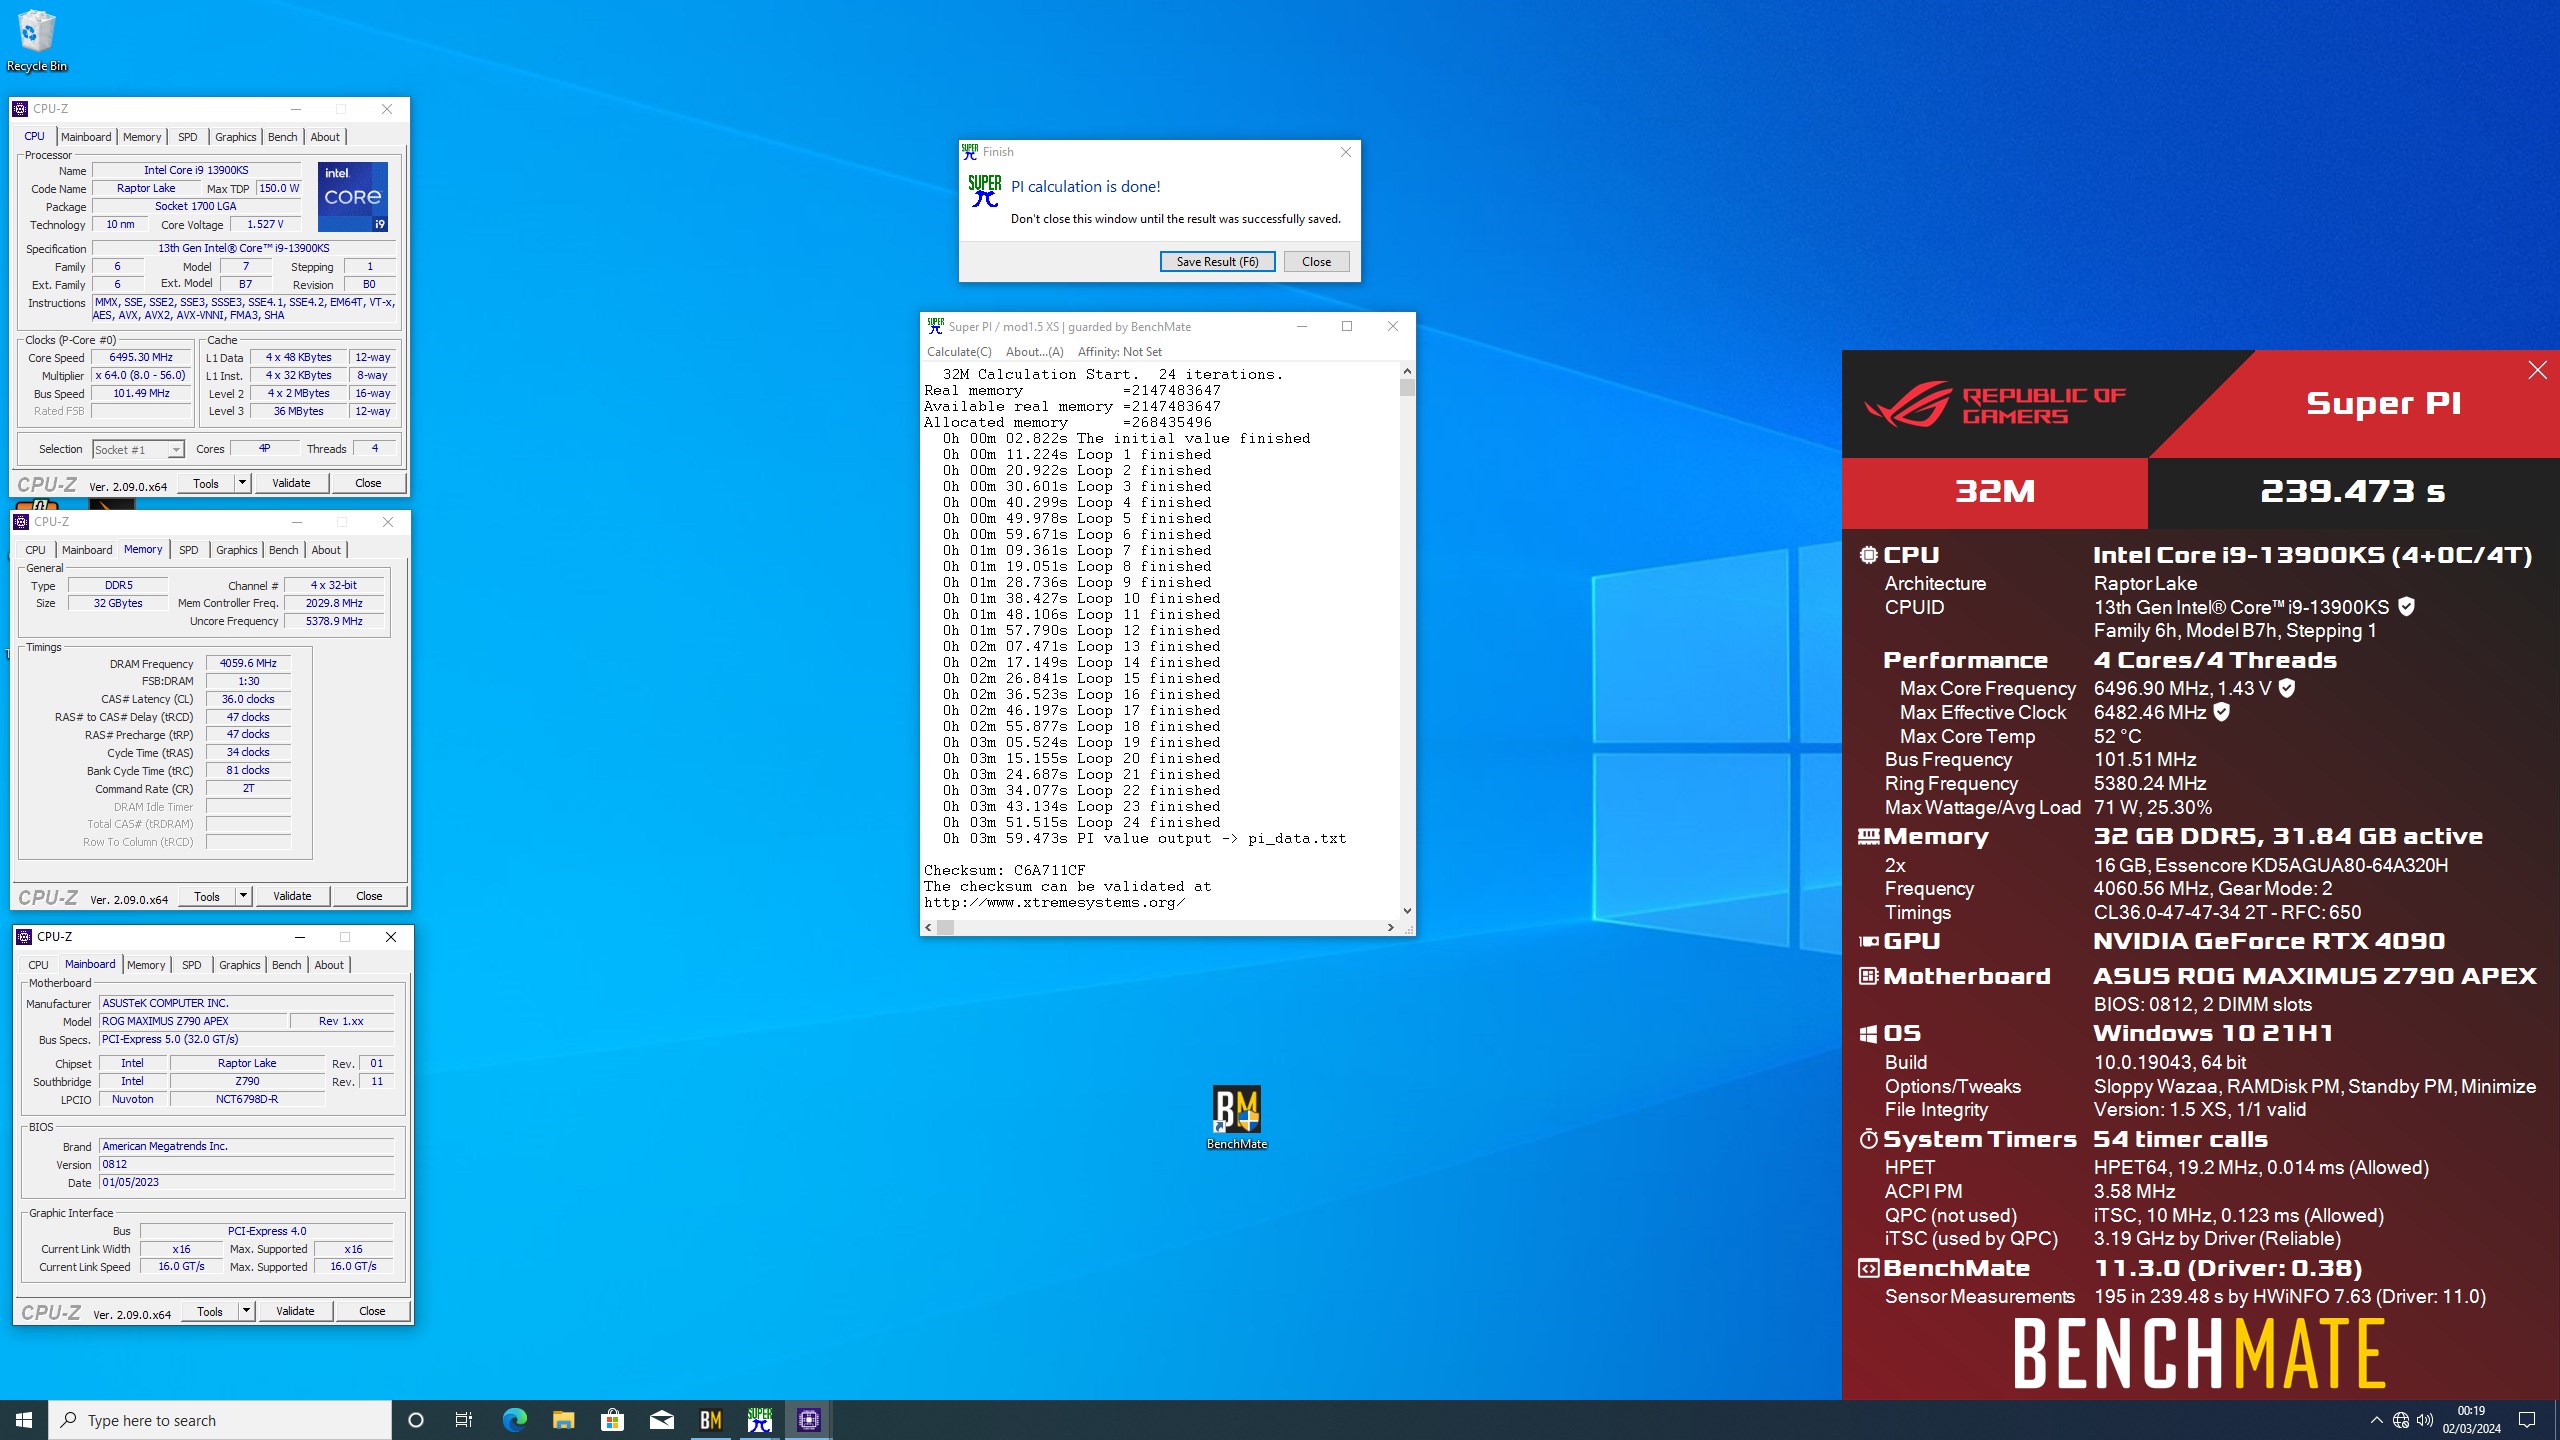Click Super PI horizontal scrollbar left arrow

[928, 928]
